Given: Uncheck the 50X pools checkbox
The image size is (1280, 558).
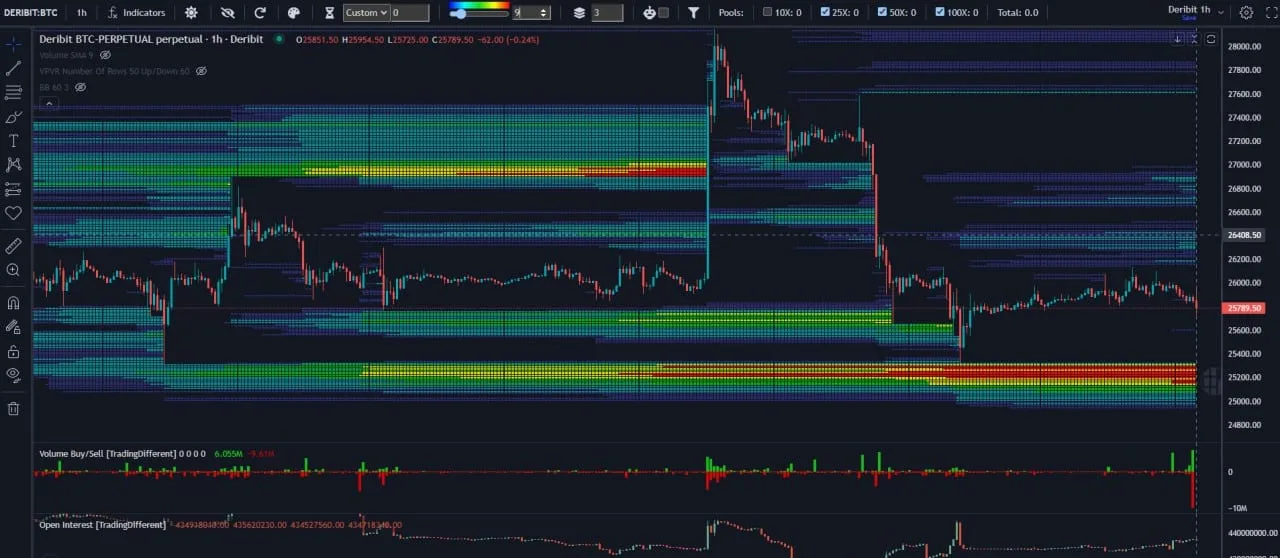Looking at the screenshot, I should 881,13.
